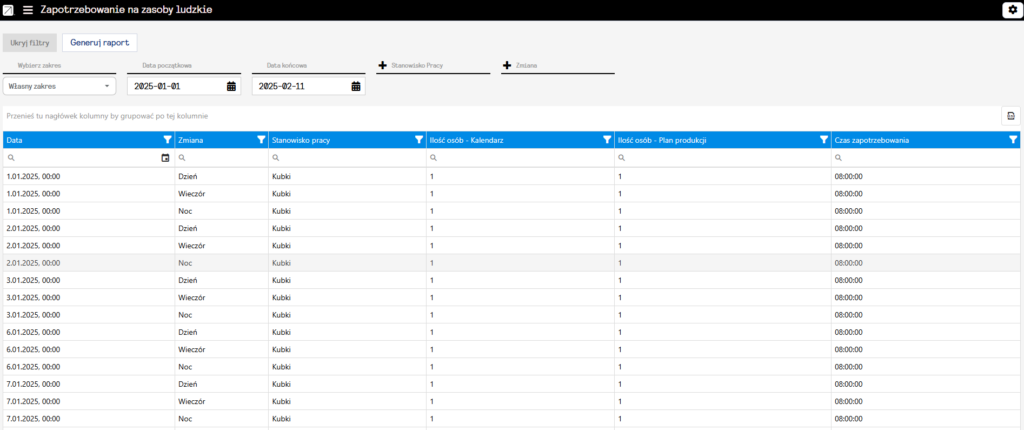Click the Ukryj filtry button
Image resolution: width=1024 pixels, height=430 pixels.
(29, 43)
